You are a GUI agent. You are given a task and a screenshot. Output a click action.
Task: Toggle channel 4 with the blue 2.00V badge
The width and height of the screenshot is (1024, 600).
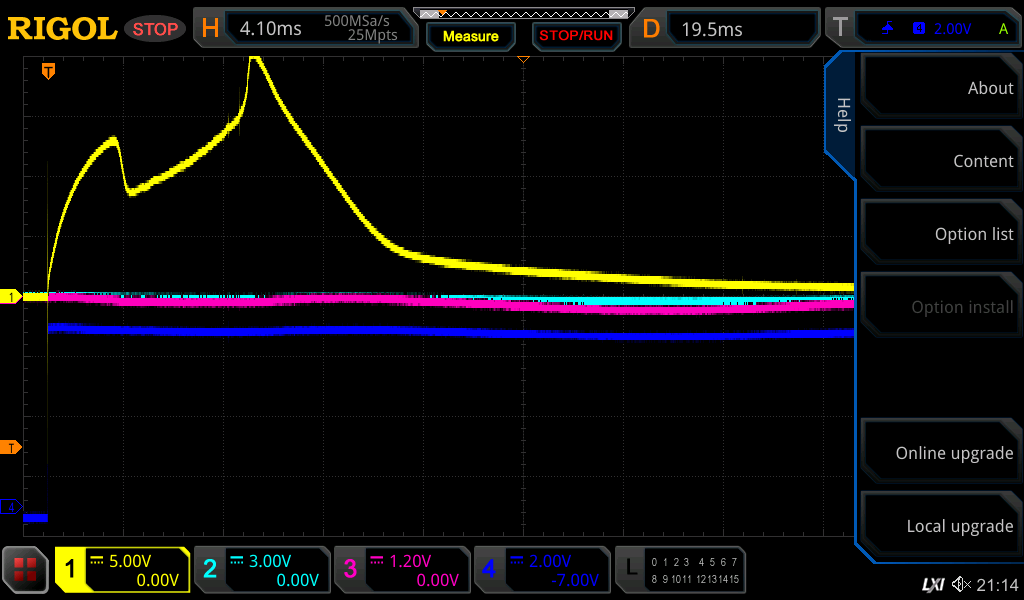point(541,570)
